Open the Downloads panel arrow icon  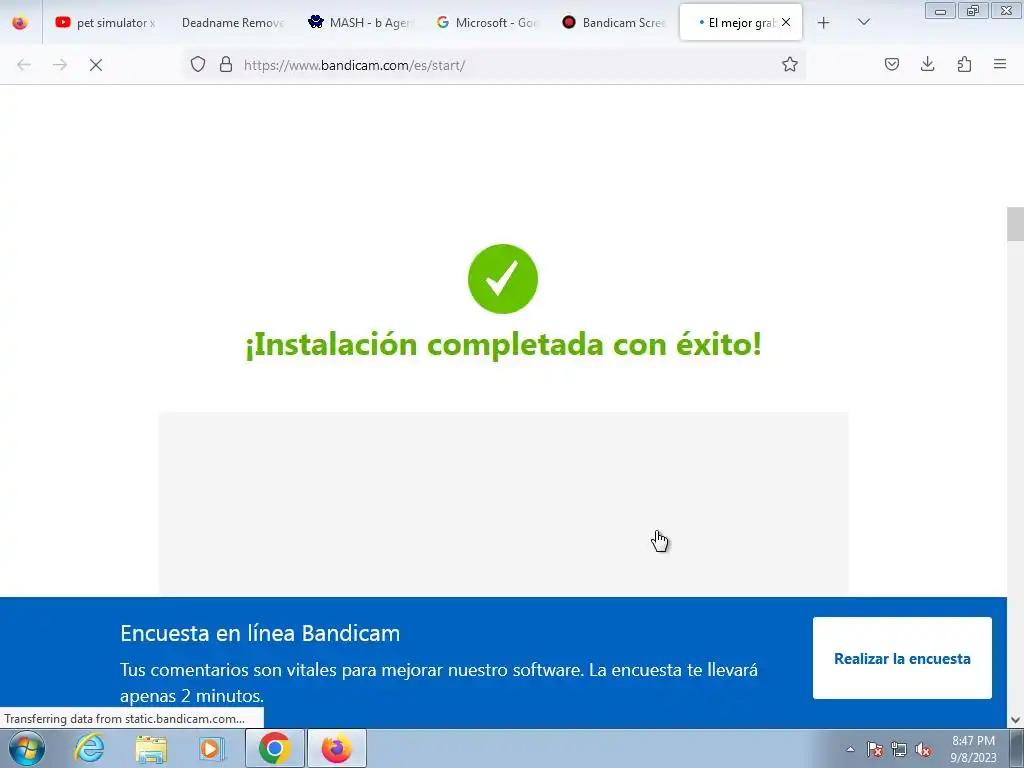coord(927,64)
